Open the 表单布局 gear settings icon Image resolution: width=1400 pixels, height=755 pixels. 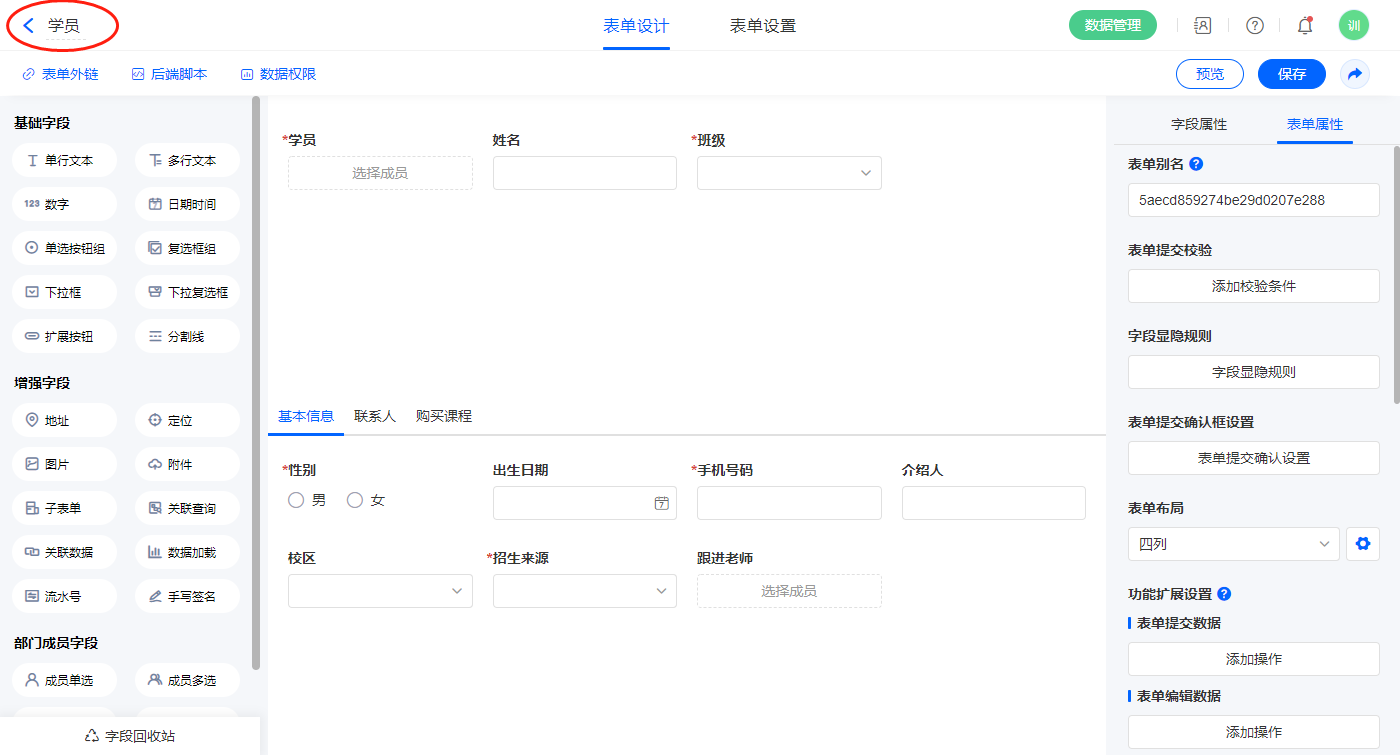click(x=1361, y=544)
